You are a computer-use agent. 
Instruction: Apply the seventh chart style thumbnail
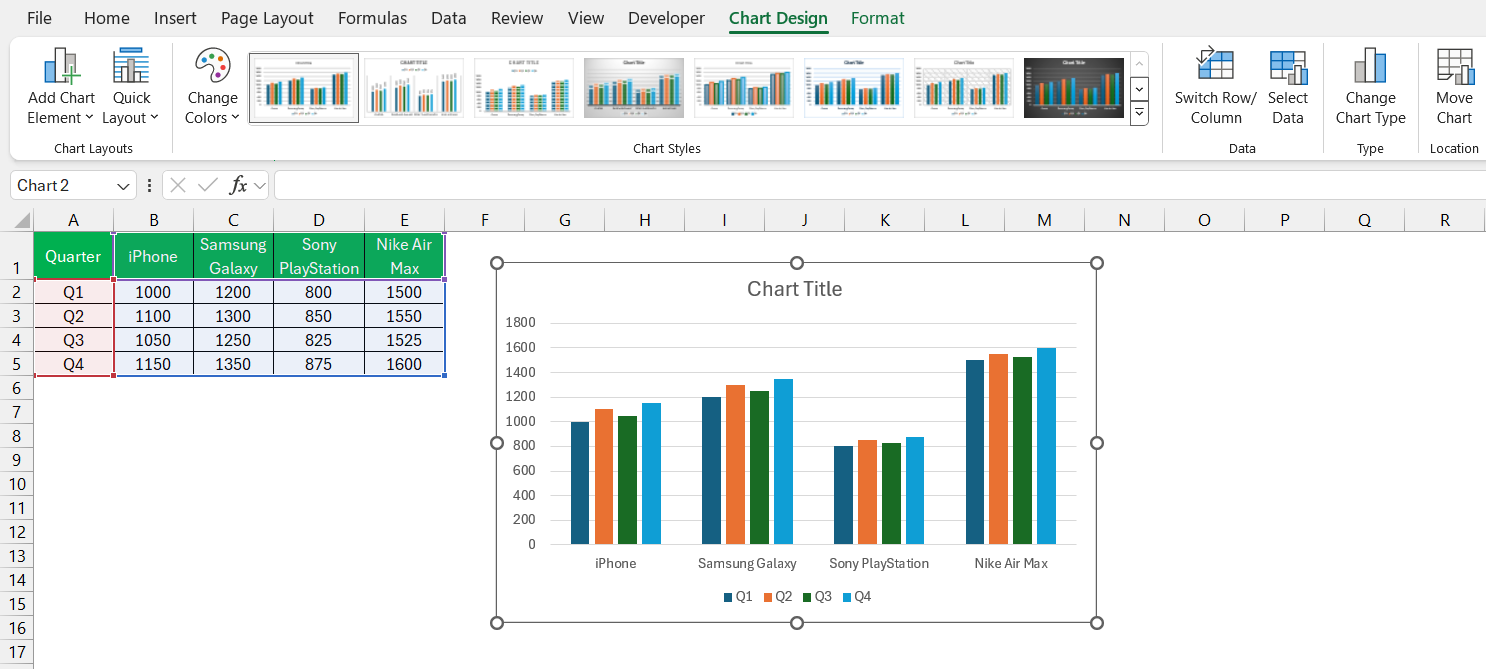[x=964, y=88]
